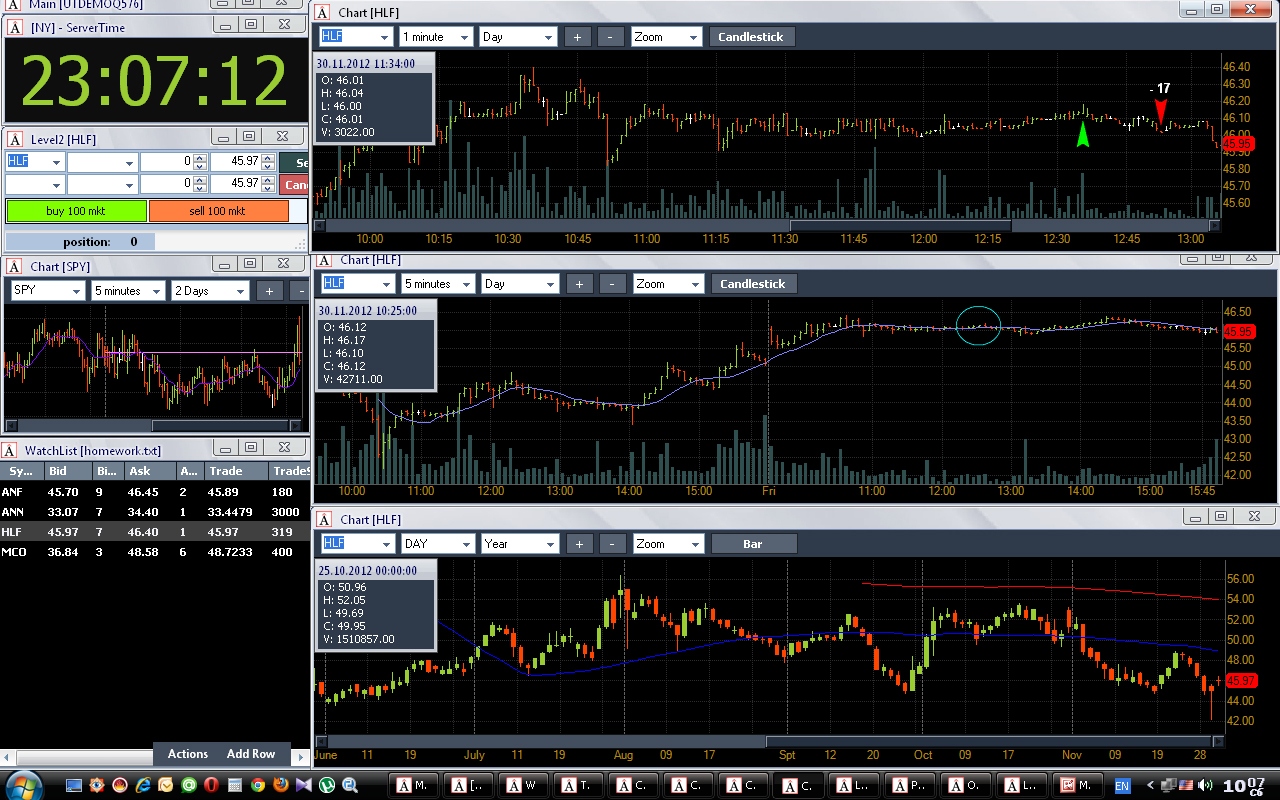Screen dimensions: 1280x800
Task: Click the Candlestick button on the 1-minute chart
Action: [752, 37]
